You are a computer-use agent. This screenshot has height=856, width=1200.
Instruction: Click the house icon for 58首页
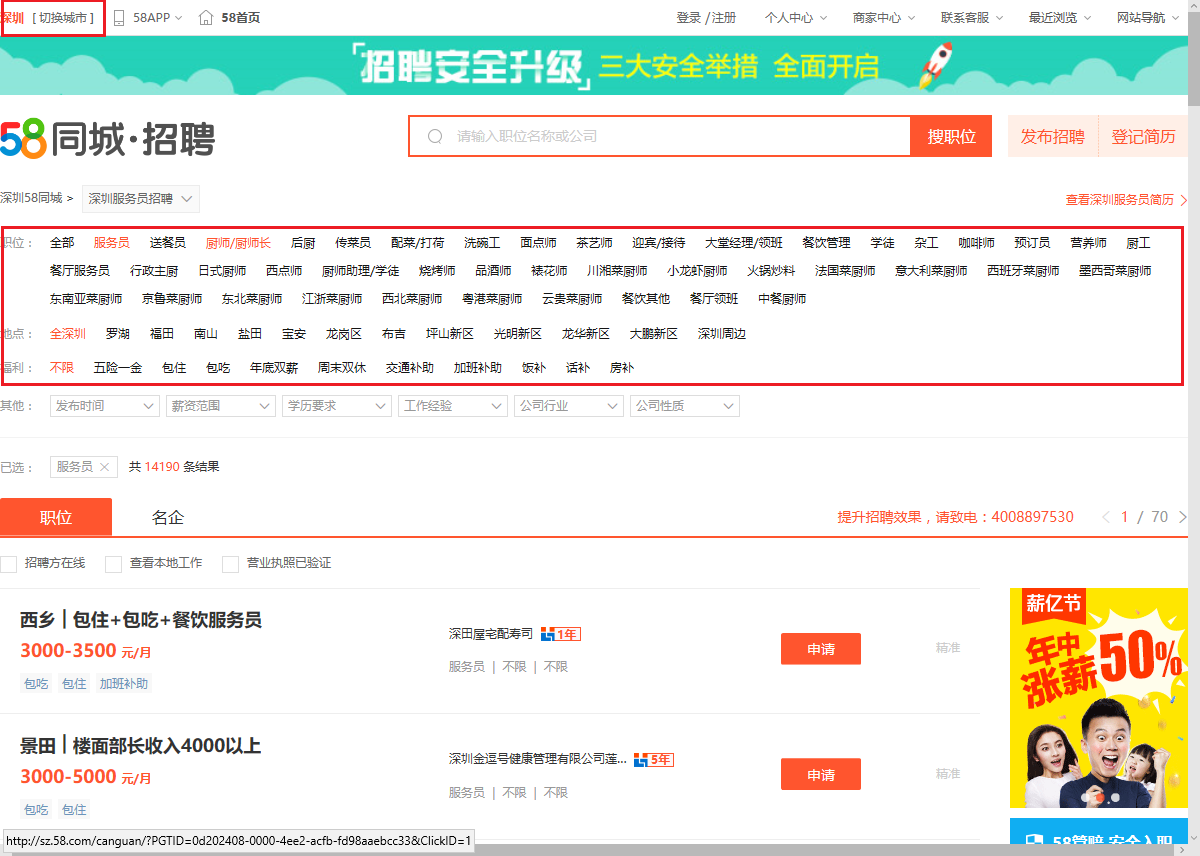coord(206,18)
